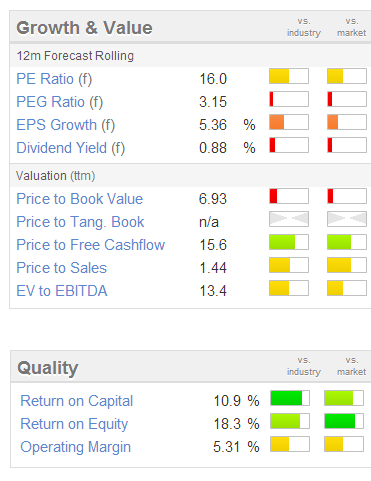Open the Operating Margin link
The image size is (371, 481).
coord(76,447)
